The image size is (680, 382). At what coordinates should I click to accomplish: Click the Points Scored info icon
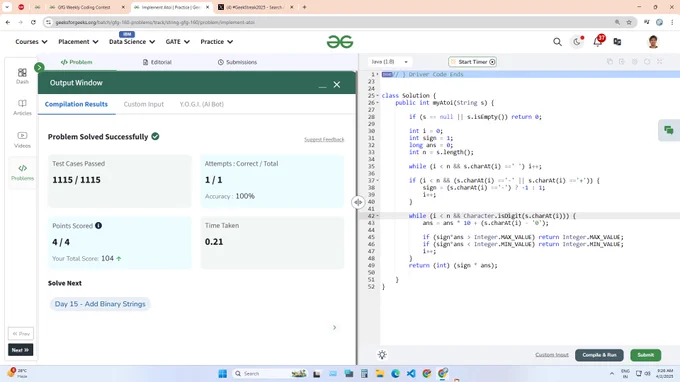click(98, 225)
